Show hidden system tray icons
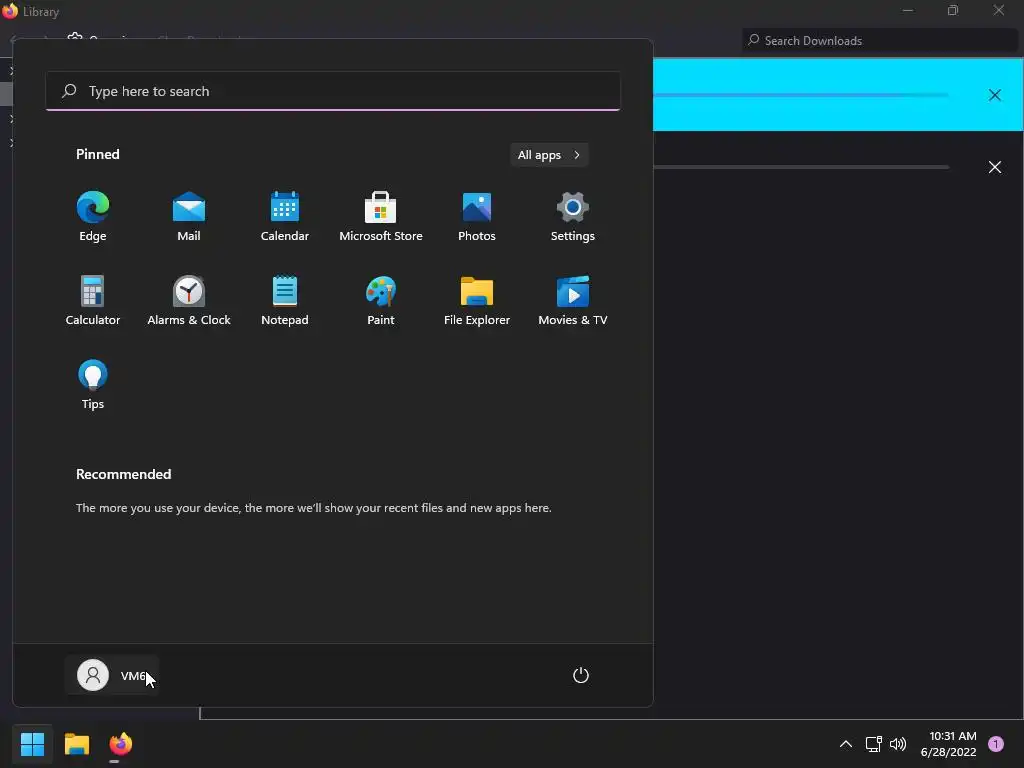This screenshot has height=768, width=1024. pyautogui.click(x=846, y=744)
